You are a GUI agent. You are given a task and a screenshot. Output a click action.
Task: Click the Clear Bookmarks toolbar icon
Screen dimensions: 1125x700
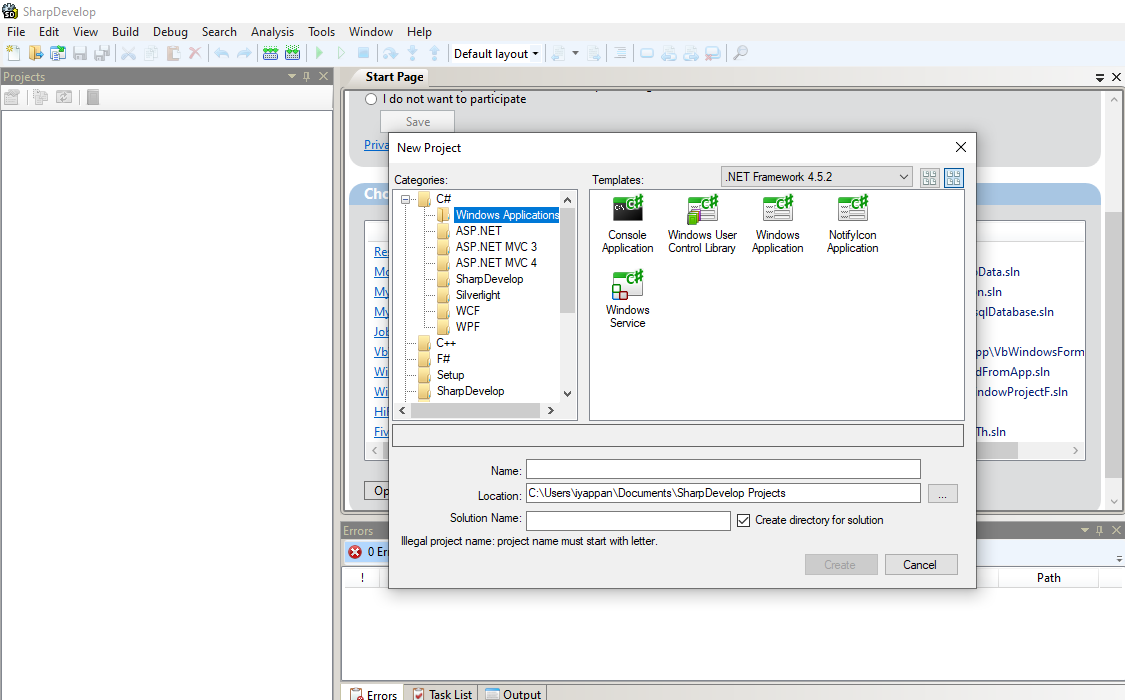coord(712,53)
